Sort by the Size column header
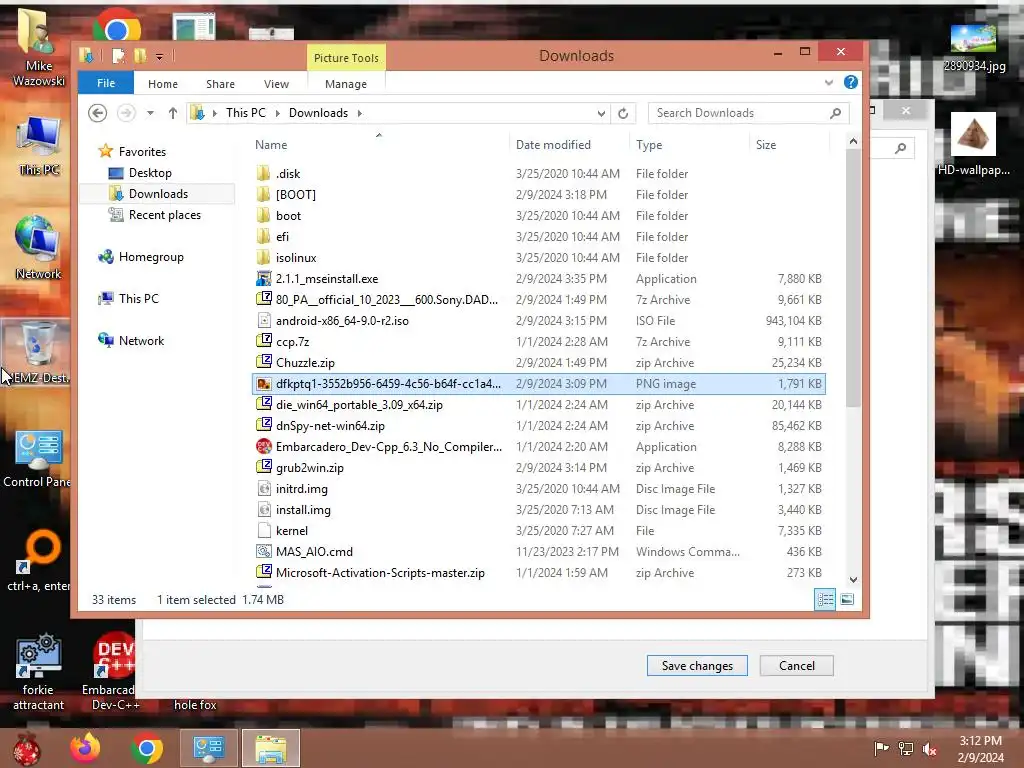 tap(789, 144)
